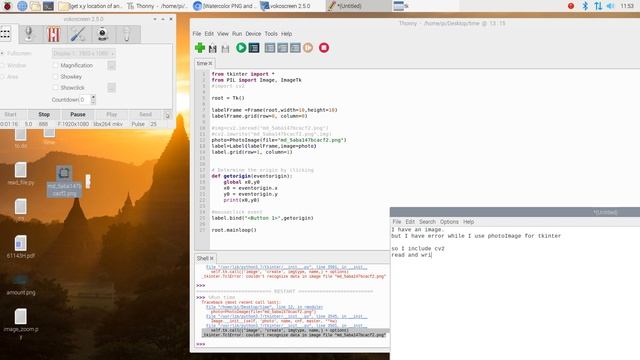Click the green New file plus icon in Thonny

(200, 48)
